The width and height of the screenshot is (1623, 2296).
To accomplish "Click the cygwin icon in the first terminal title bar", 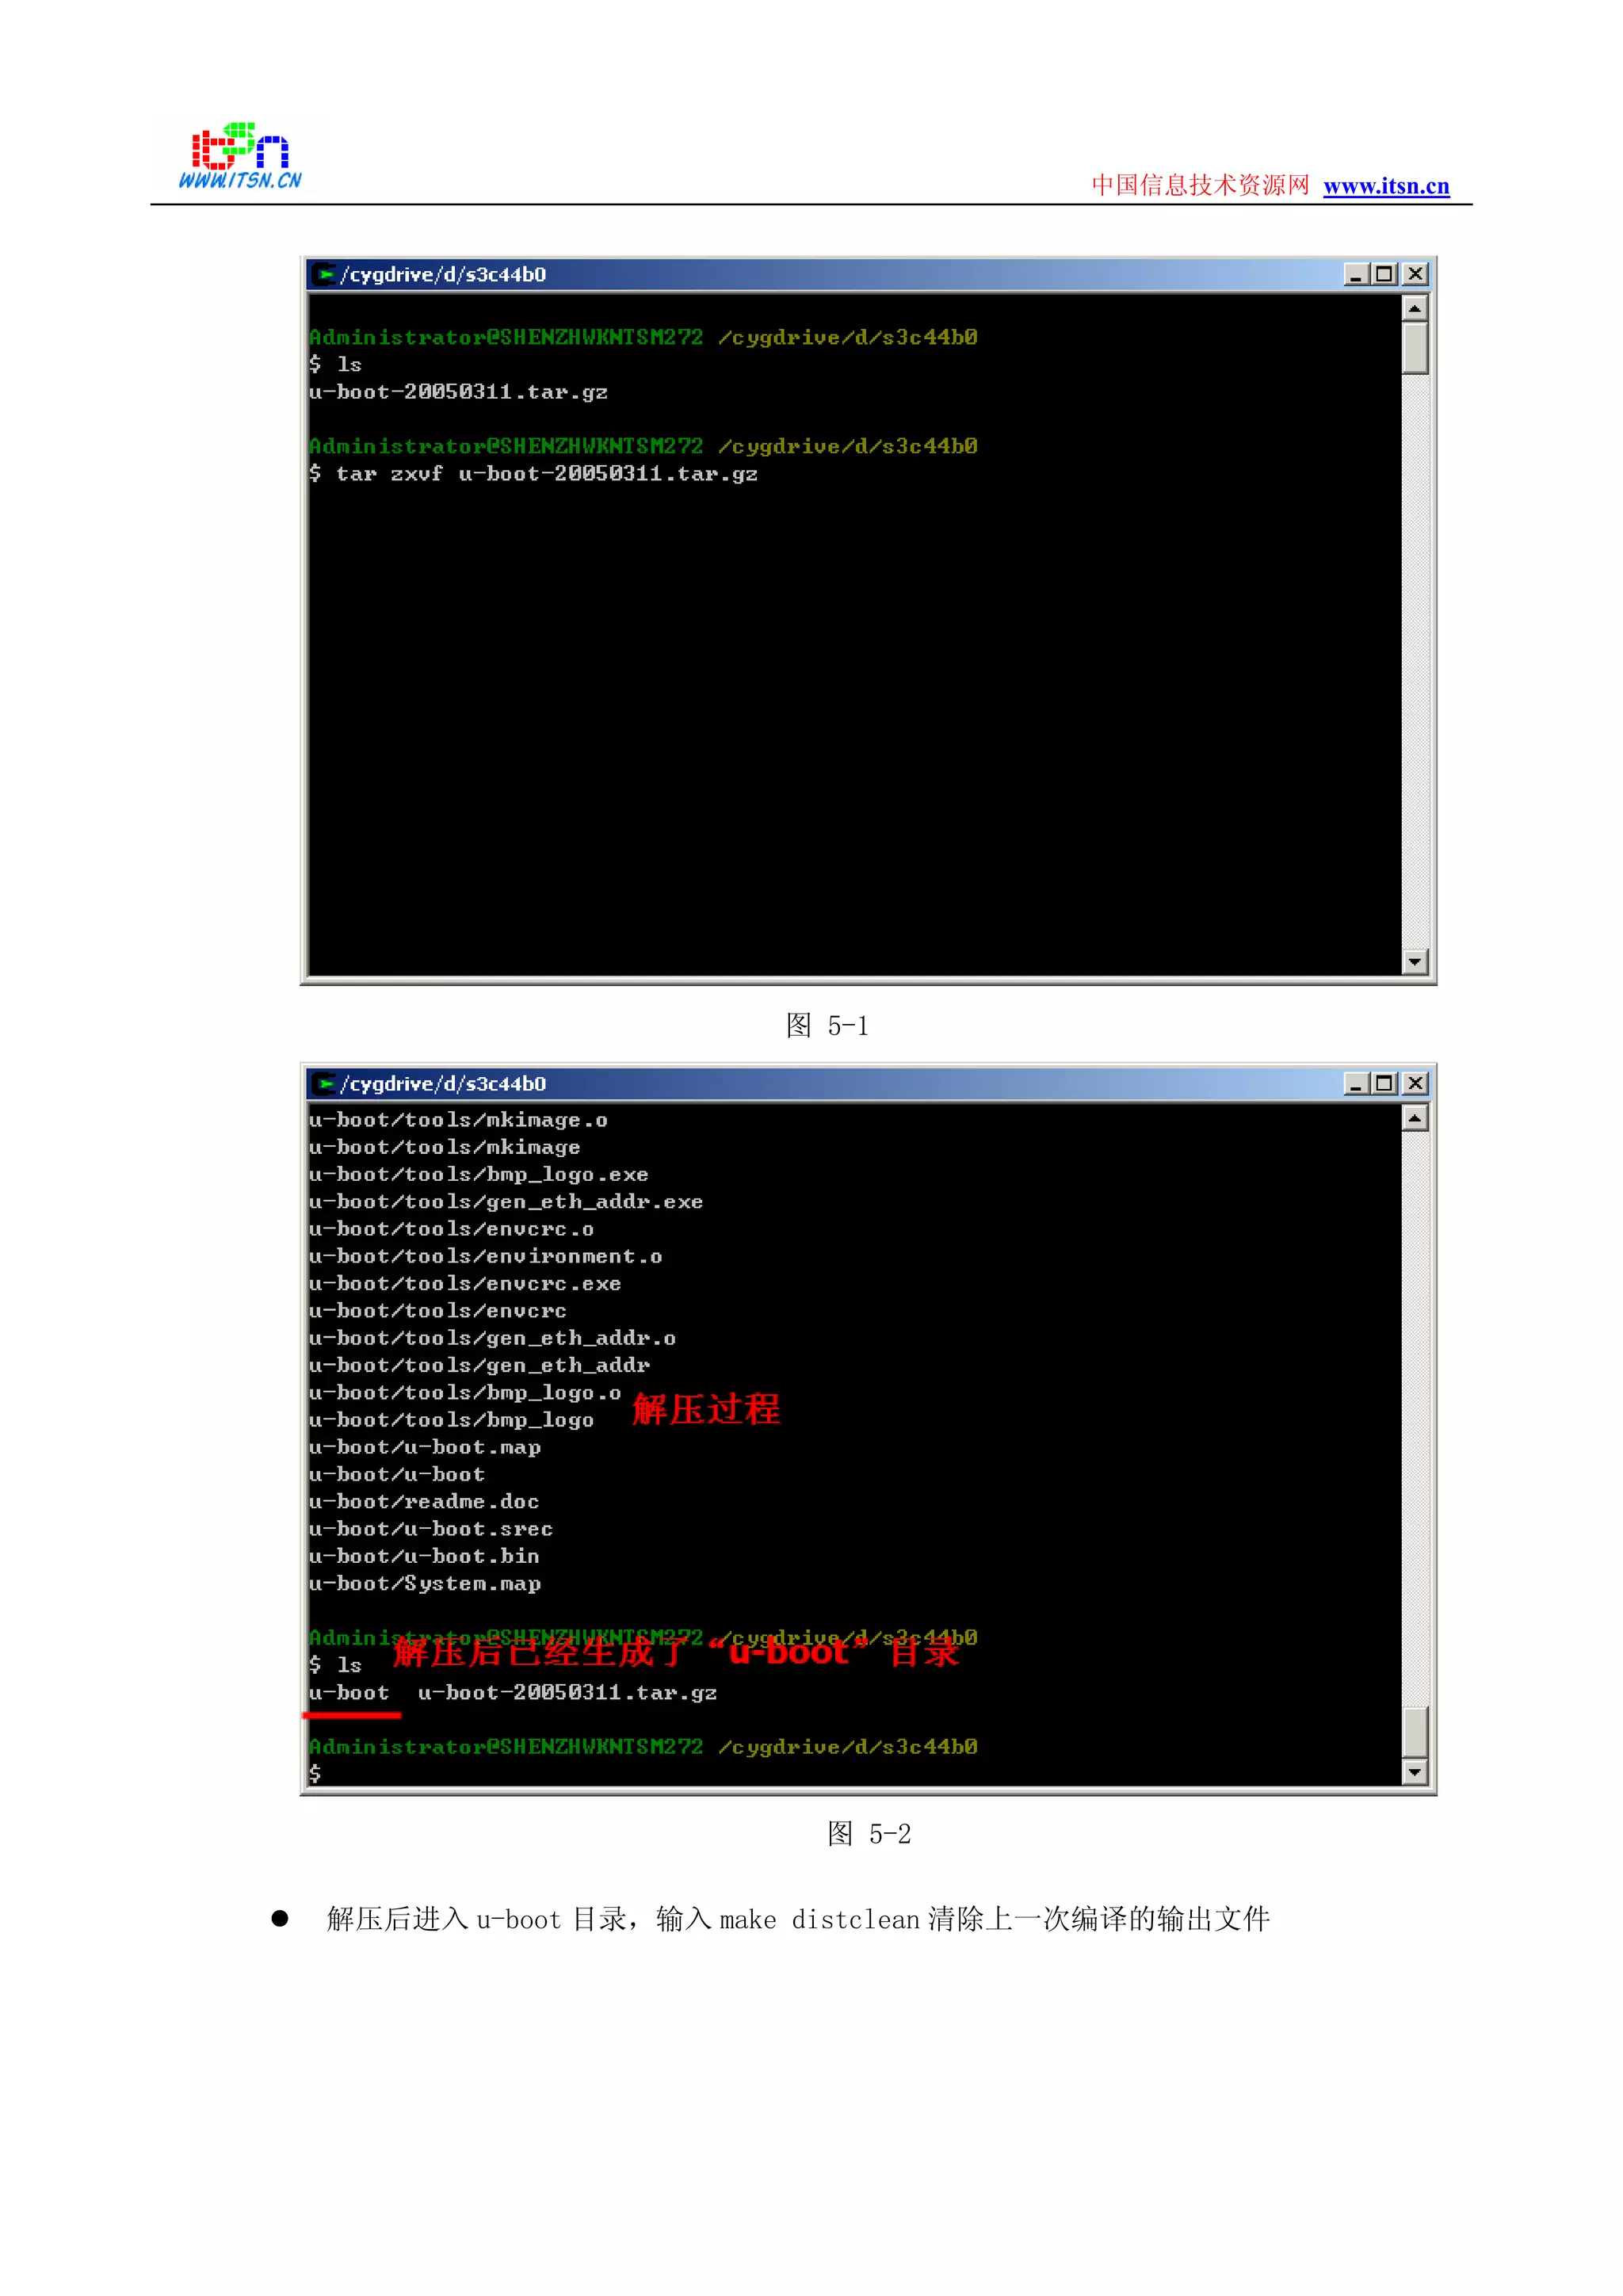I will click(x=324, y=274).
